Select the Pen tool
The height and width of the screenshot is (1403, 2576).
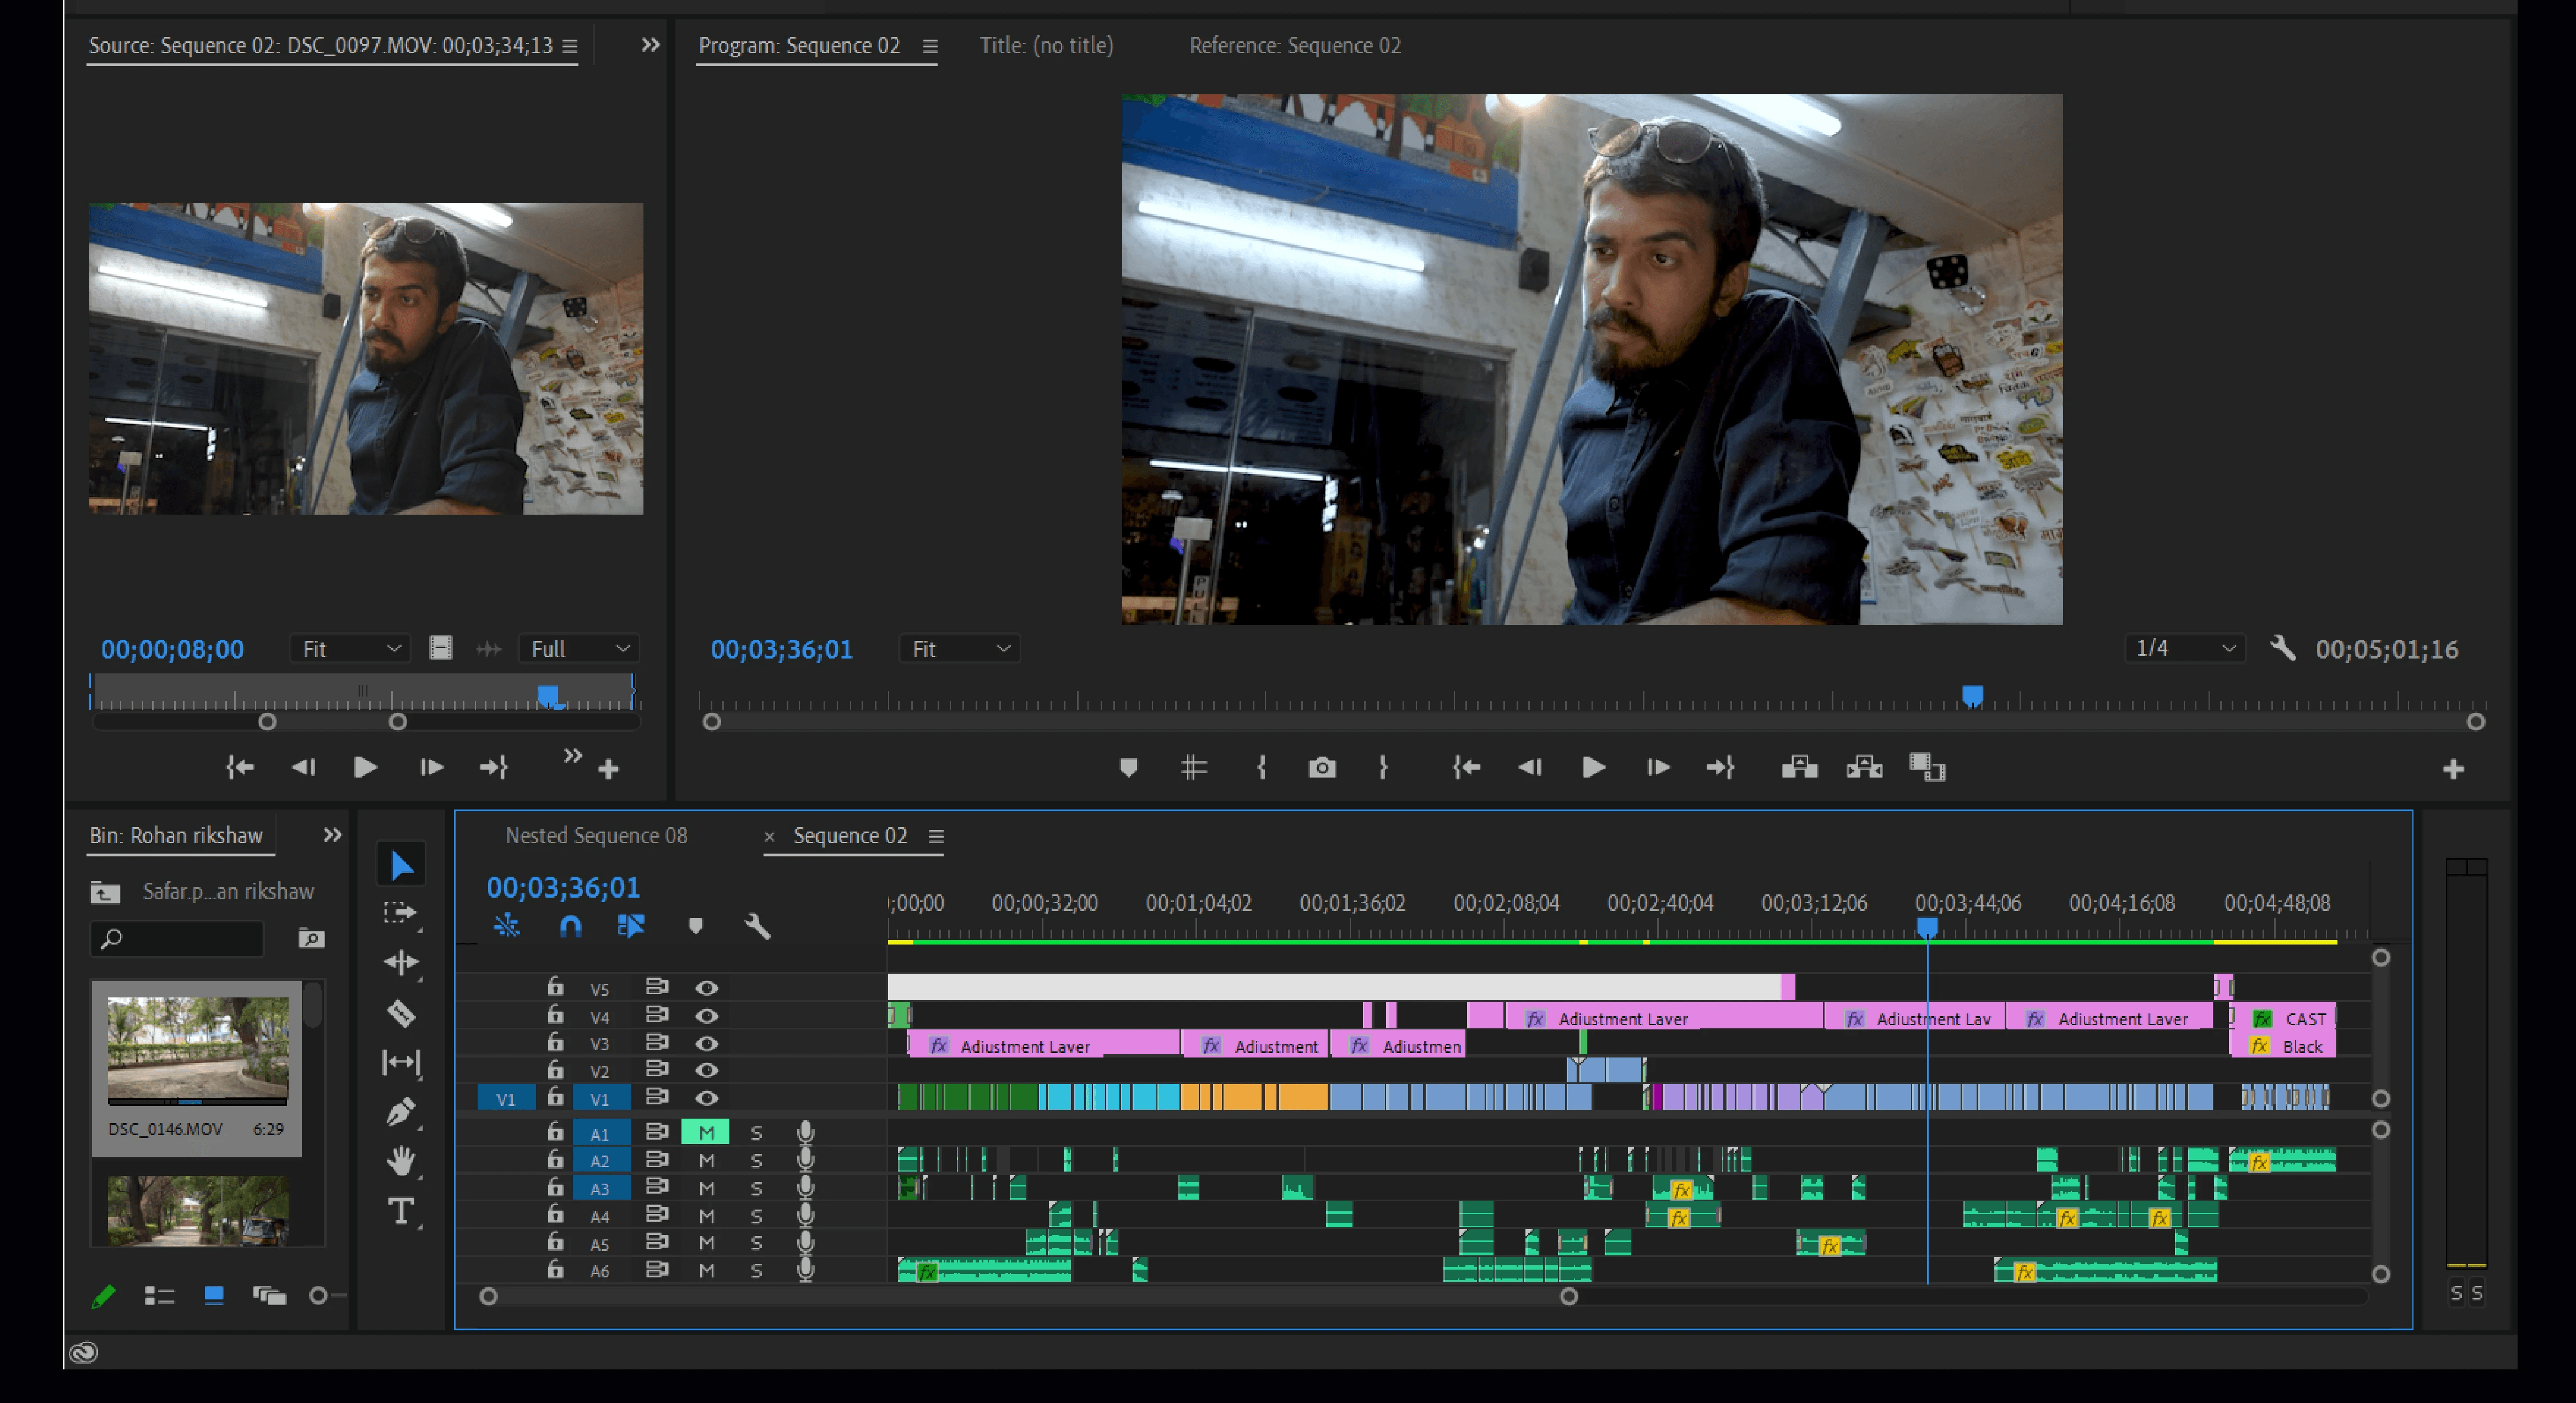click(x=401, y=1111)
